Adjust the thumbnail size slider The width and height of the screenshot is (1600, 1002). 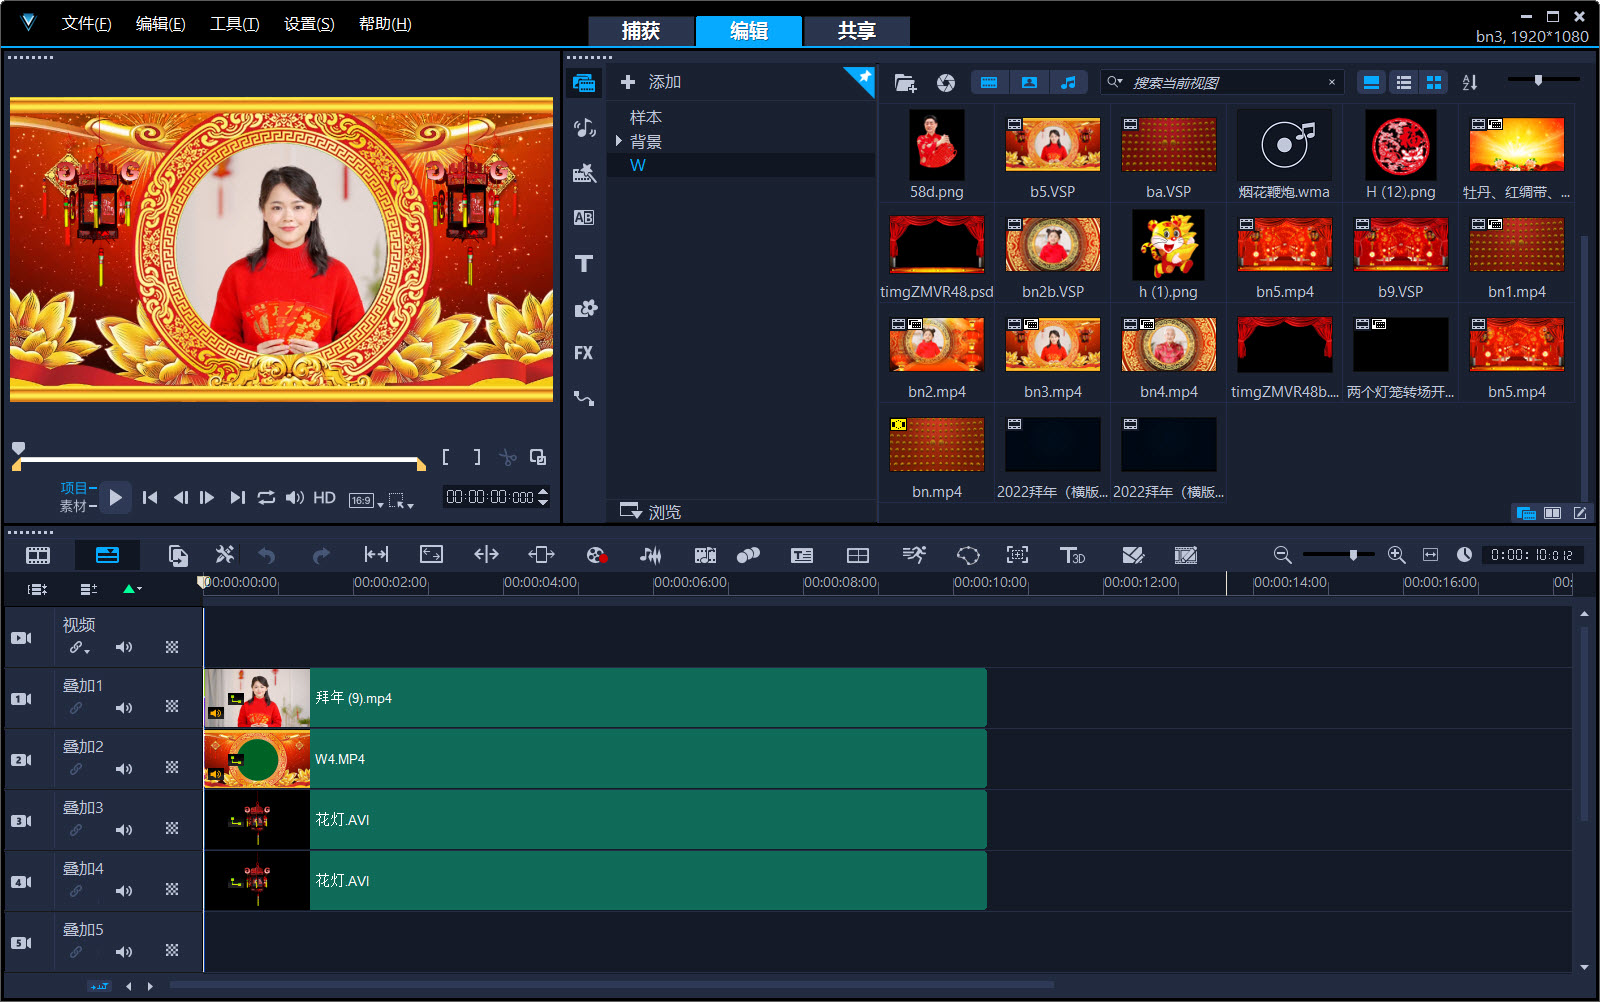(x=1539, y=79)
